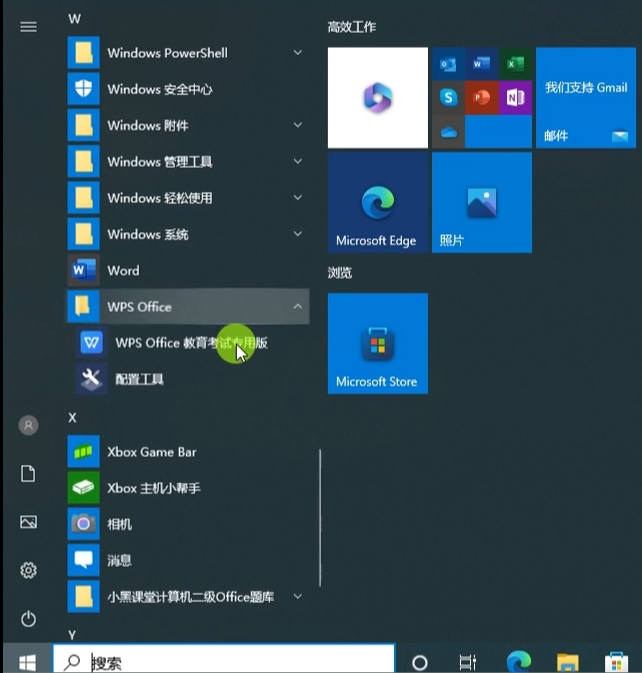Expand the Windows 轻松使用 chevron

coord(297,197)
